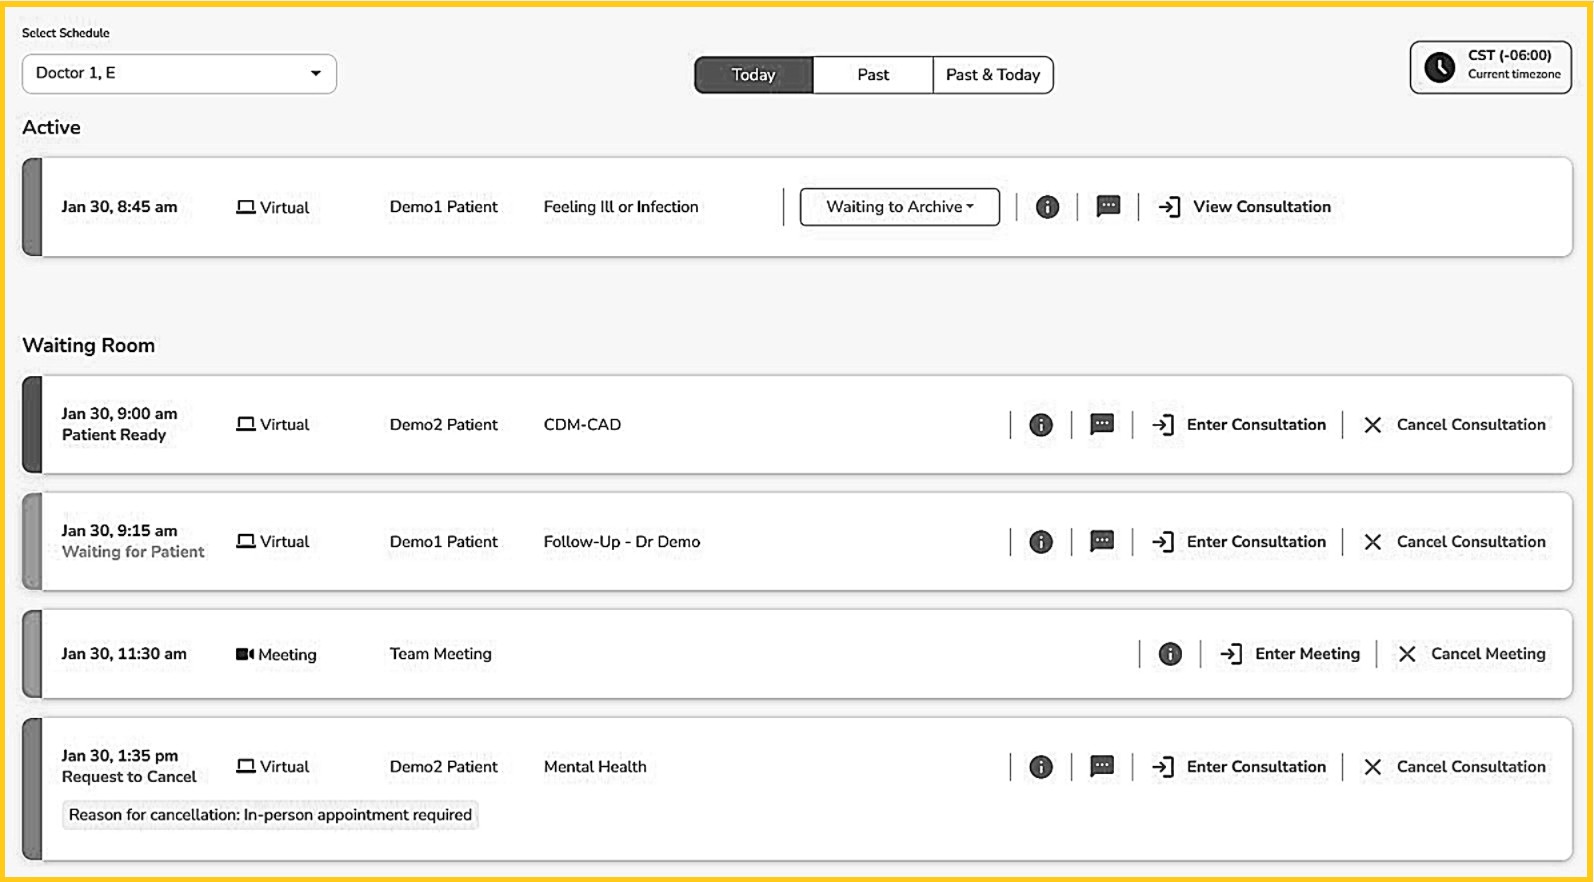Open the Waiting to Archive dropdown

(x=899, y=207)
